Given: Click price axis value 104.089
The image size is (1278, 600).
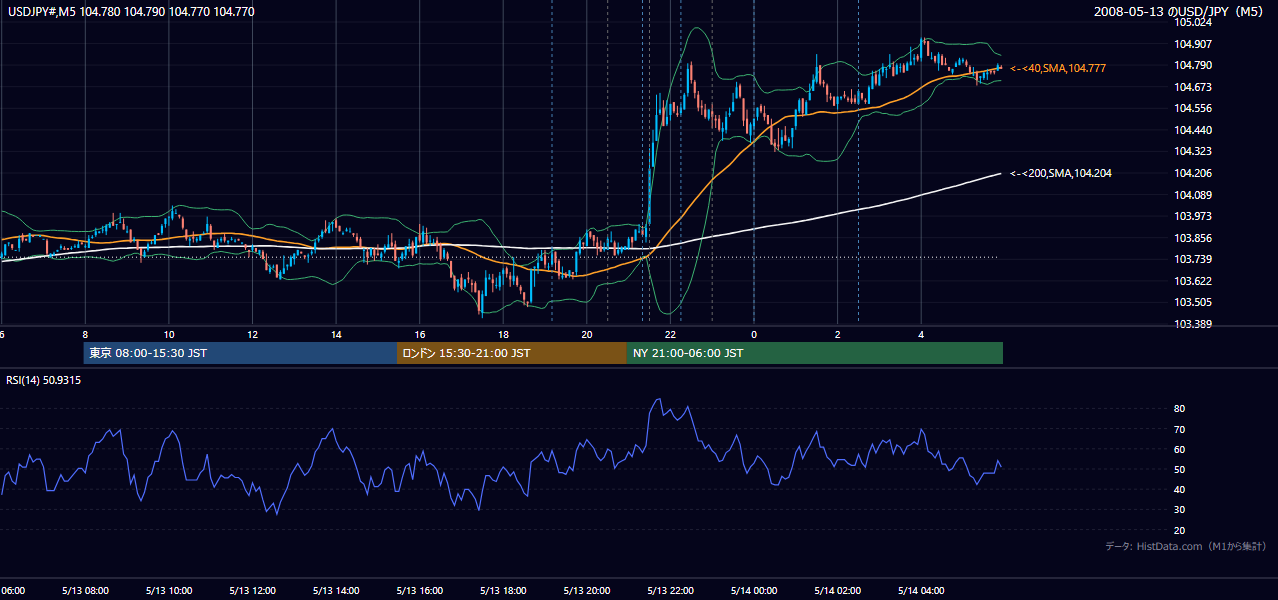Looking at the screenshot, I should [x=1193, y=195].
